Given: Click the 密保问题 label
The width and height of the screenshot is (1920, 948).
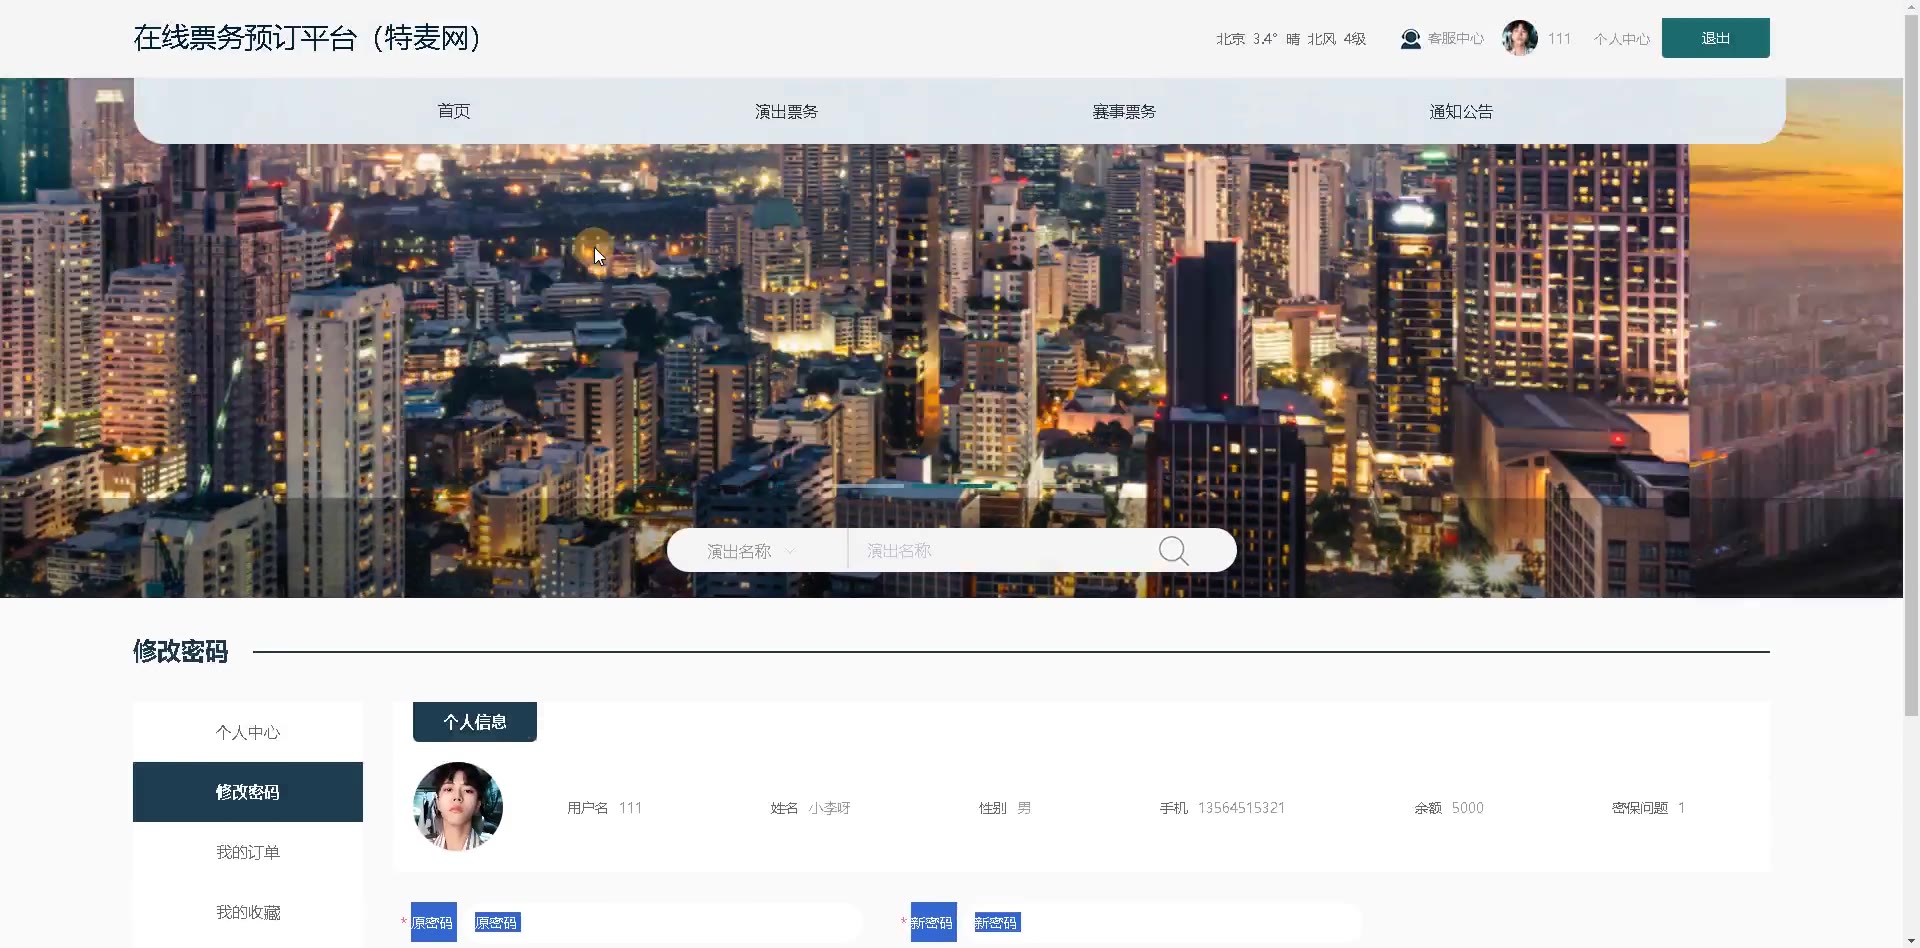Looking at the screenshot, I should 1639,808.
